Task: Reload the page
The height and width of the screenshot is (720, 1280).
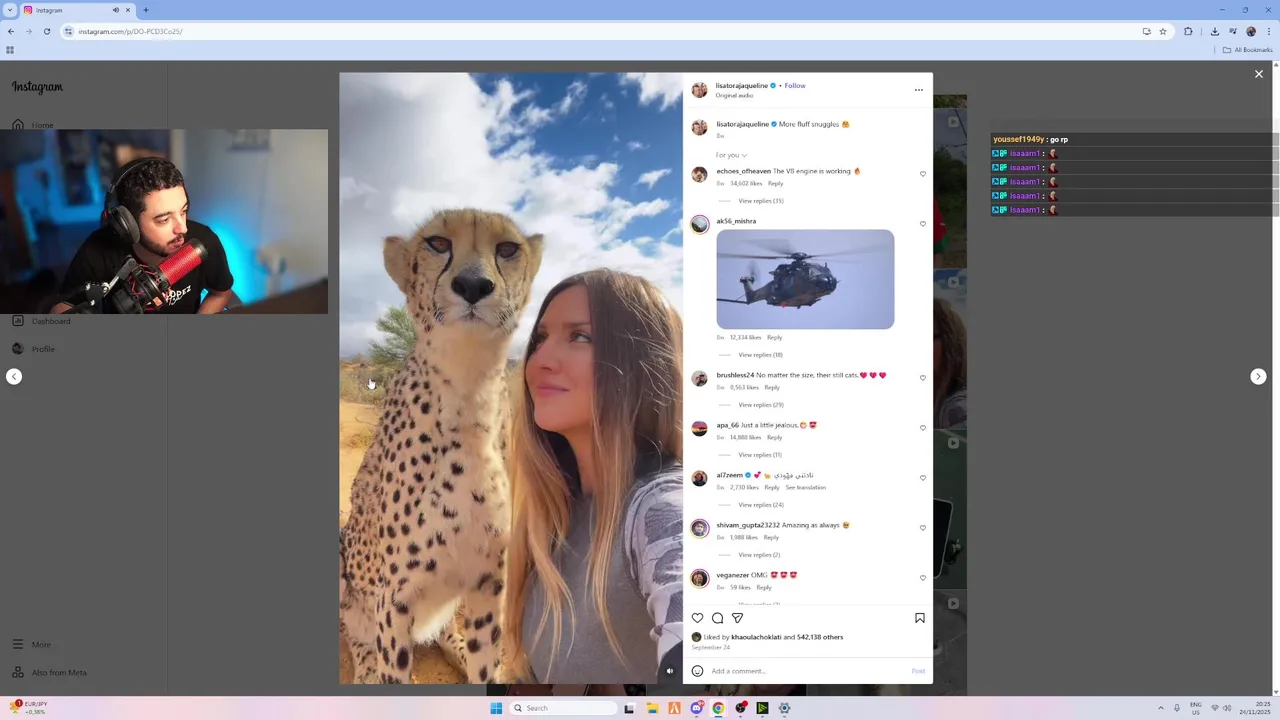Action: [46, 31]
